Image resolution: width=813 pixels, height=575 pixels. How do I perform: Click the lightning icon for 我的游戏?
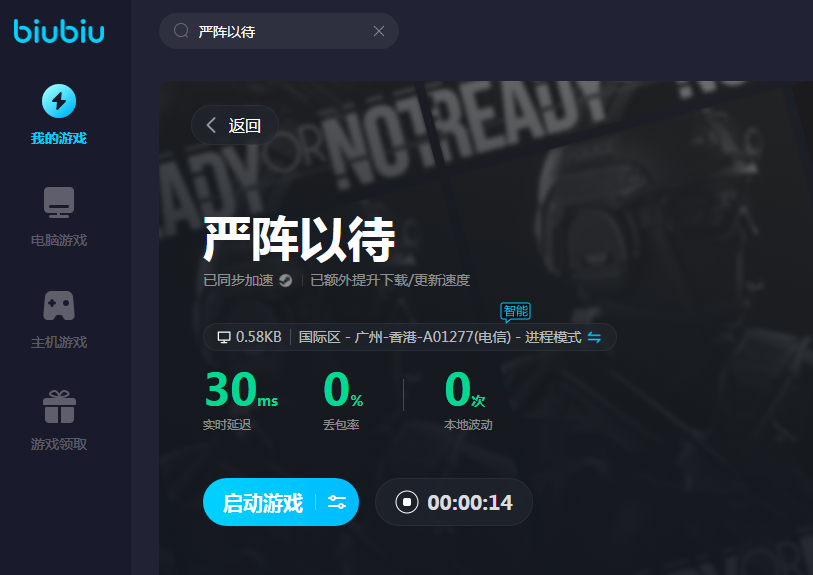(59, 101)
